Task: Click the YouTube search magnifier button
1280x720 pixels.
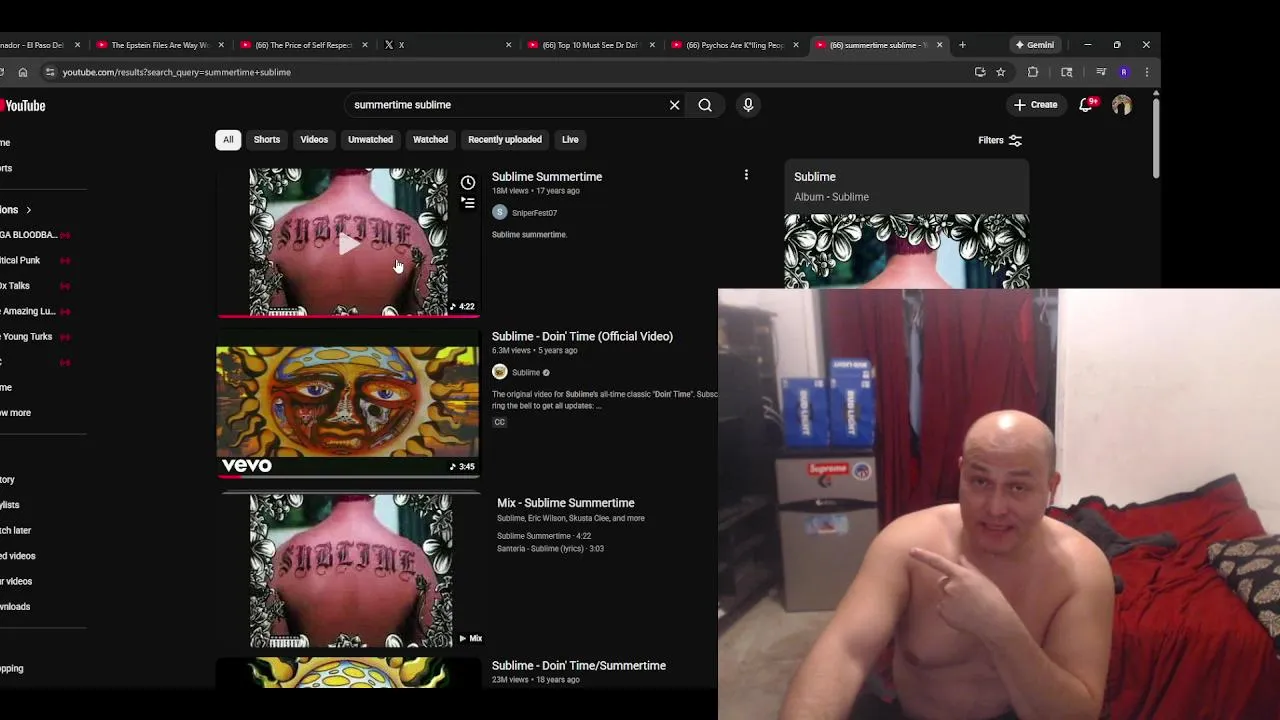Action: [705, 105]
